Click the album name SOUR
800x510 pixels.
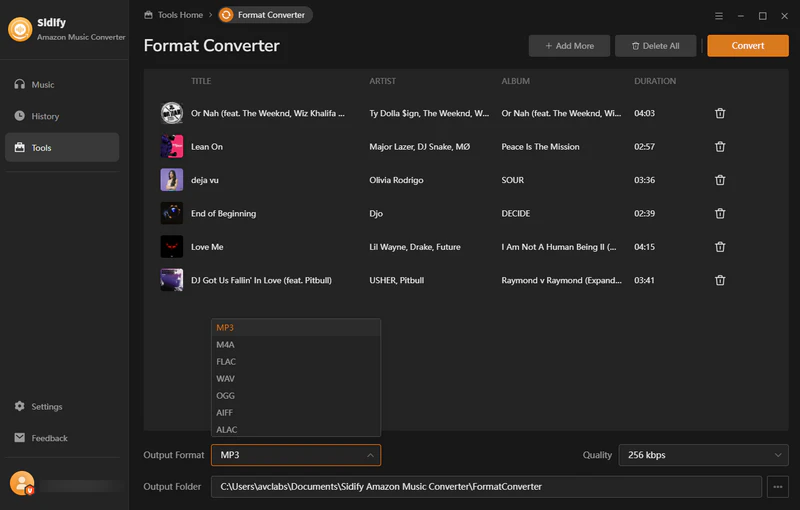(512, 180)
